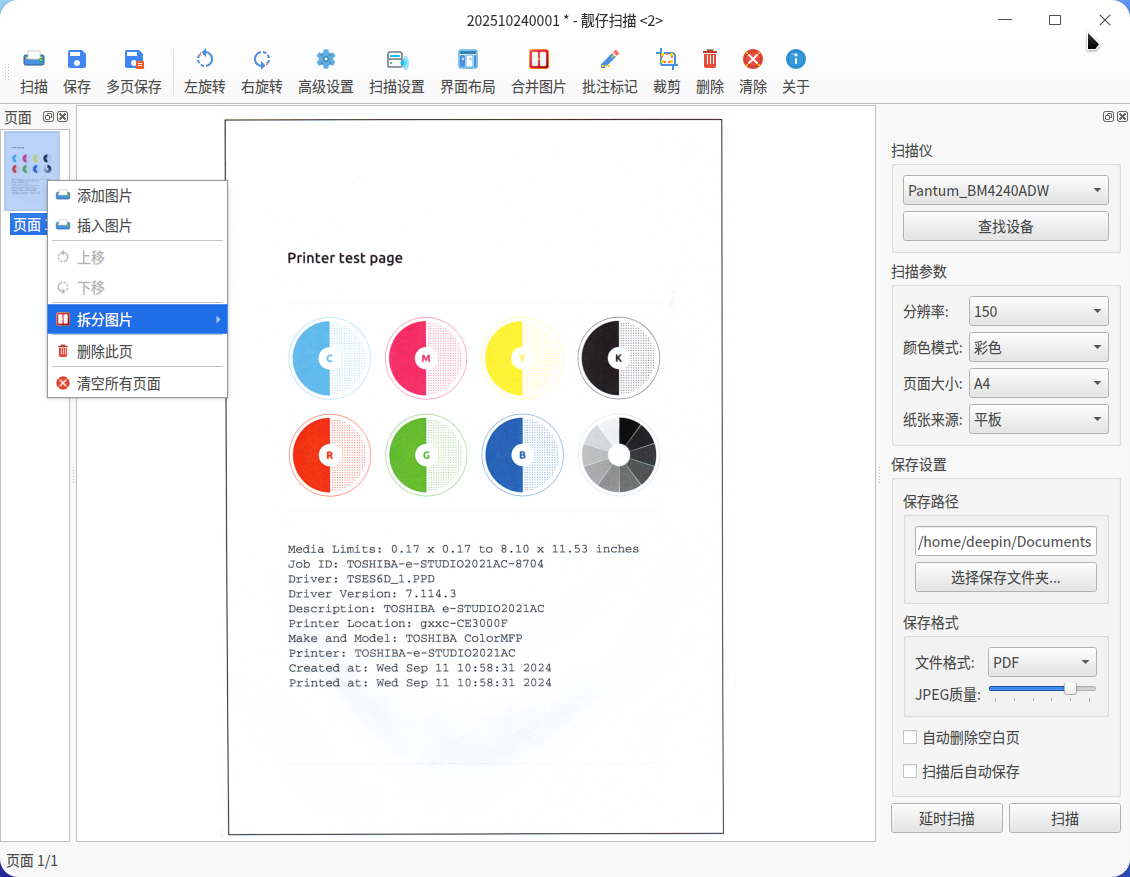Image resolution: width=1130 pixels, height=877 pixels.
Task: Open the Pantum_BM4240ADW scanner dropdown
Action: click(x=1005, y=190)
